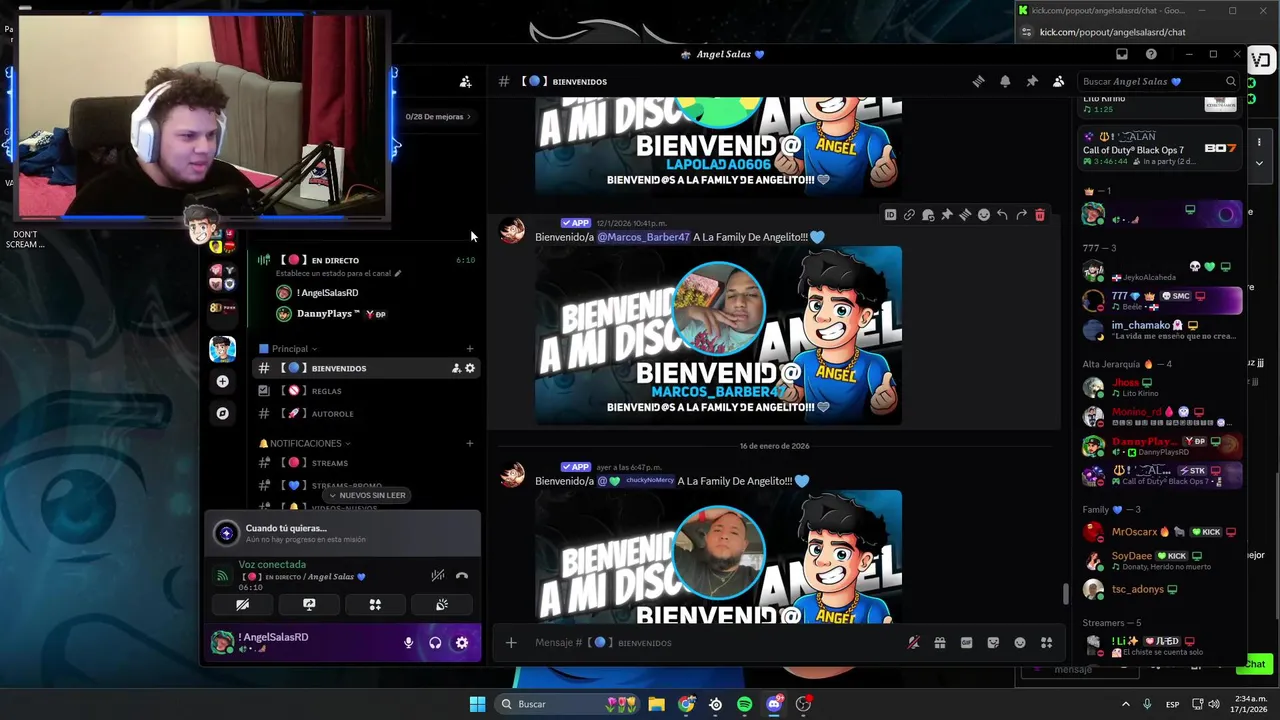Screen dimensions: 1280x720
Task: Disconnect from voice channel
Action: coord(462,575)
